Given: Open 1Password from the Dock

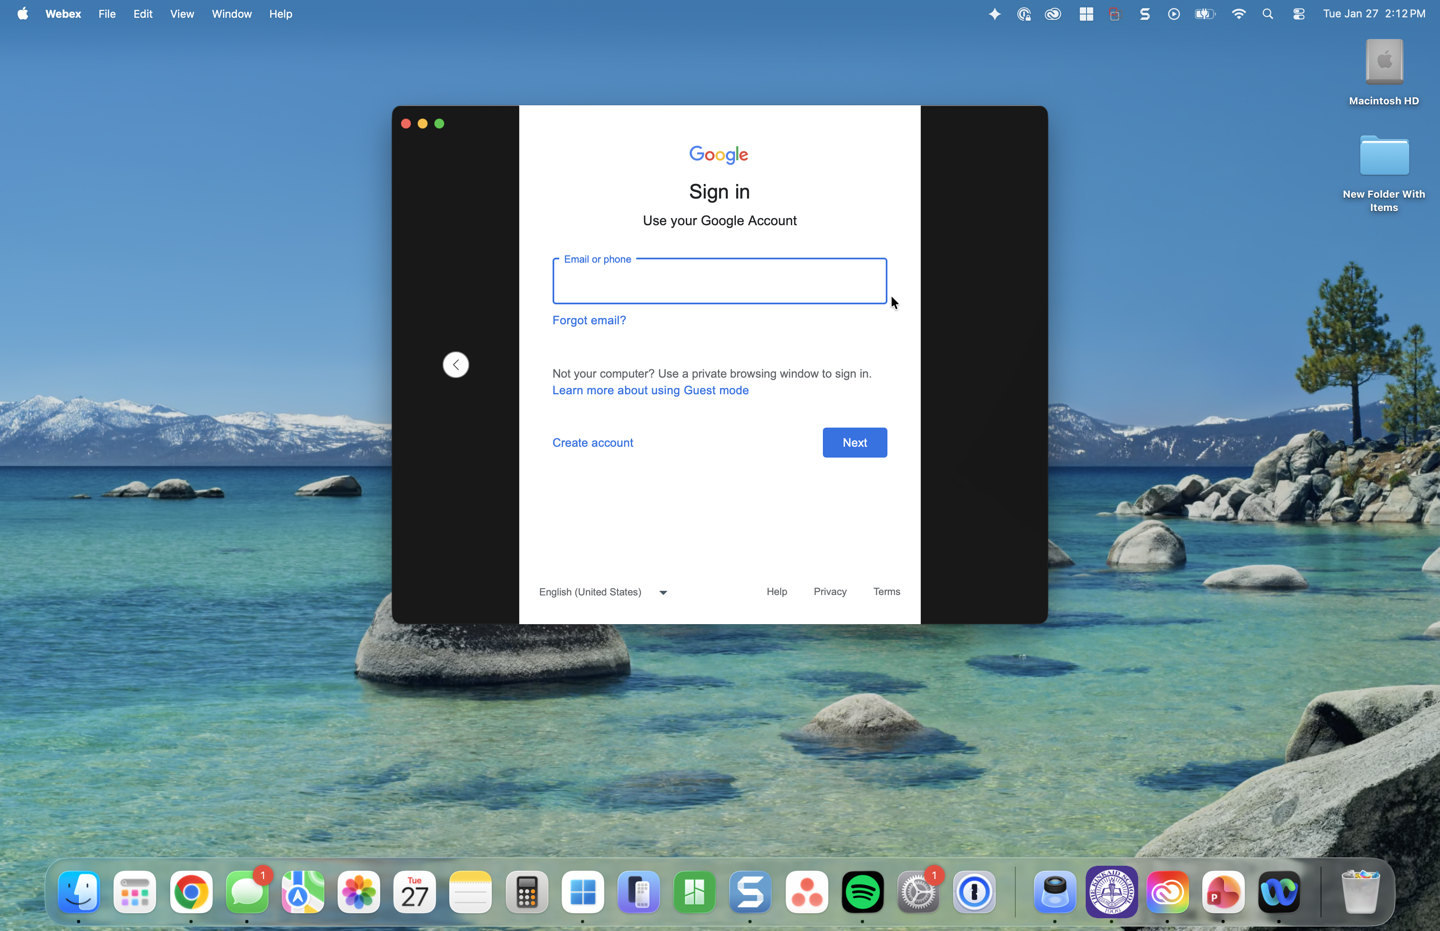Looking at the screenshot, I should pyautogui.click(x=975, y=892).
